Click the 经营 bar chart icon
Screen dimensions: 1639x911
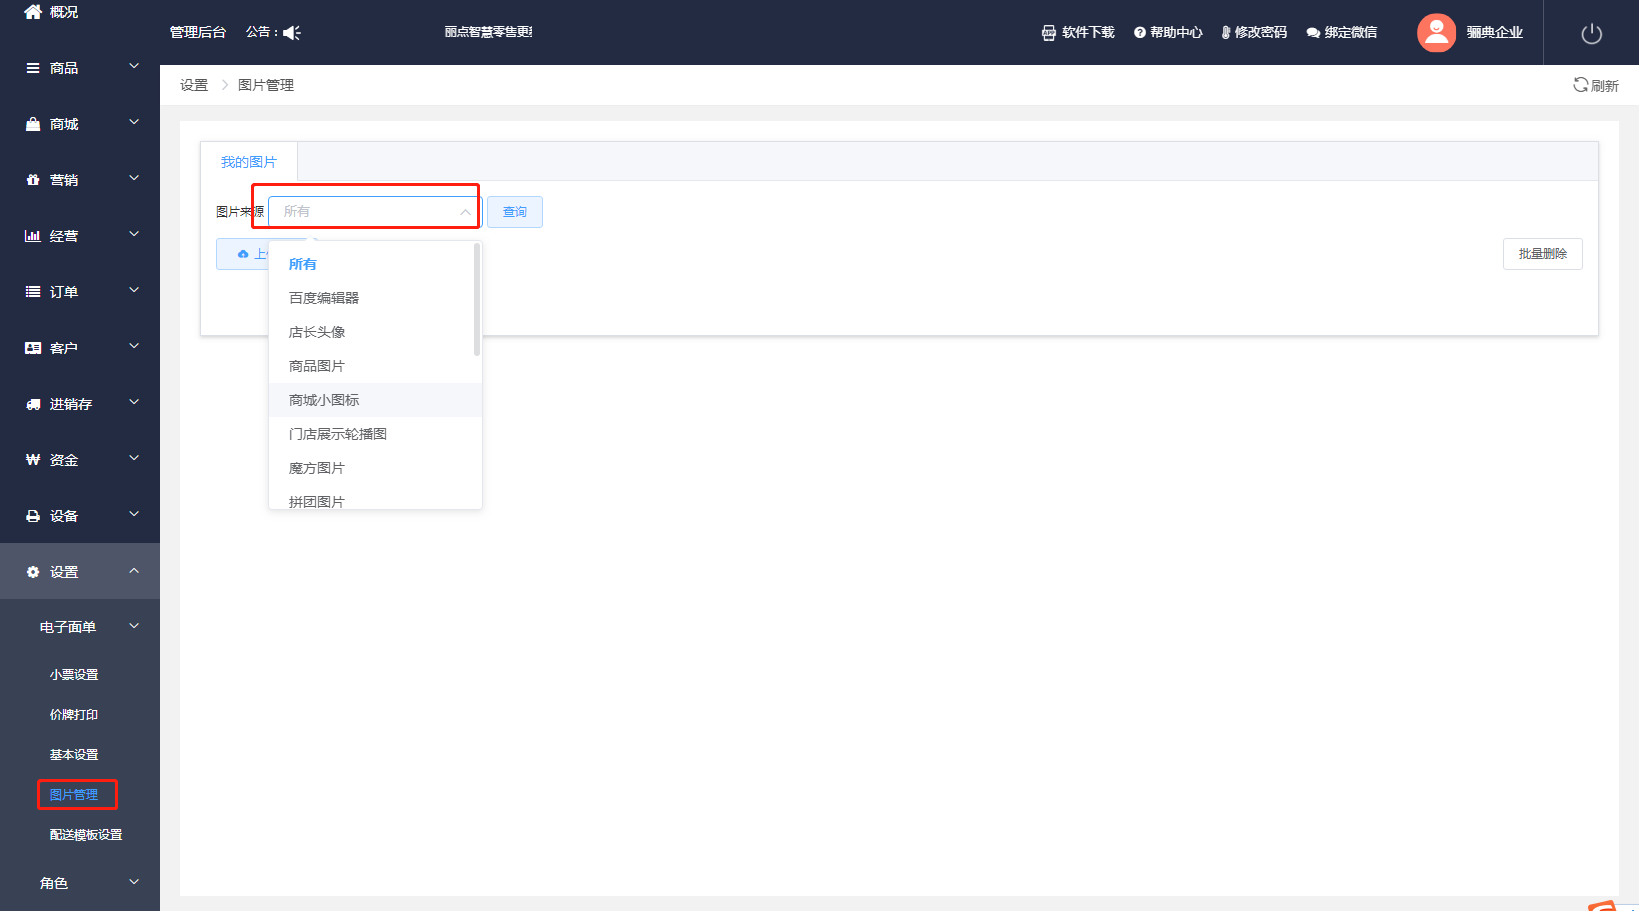click(x=33, y=236)
